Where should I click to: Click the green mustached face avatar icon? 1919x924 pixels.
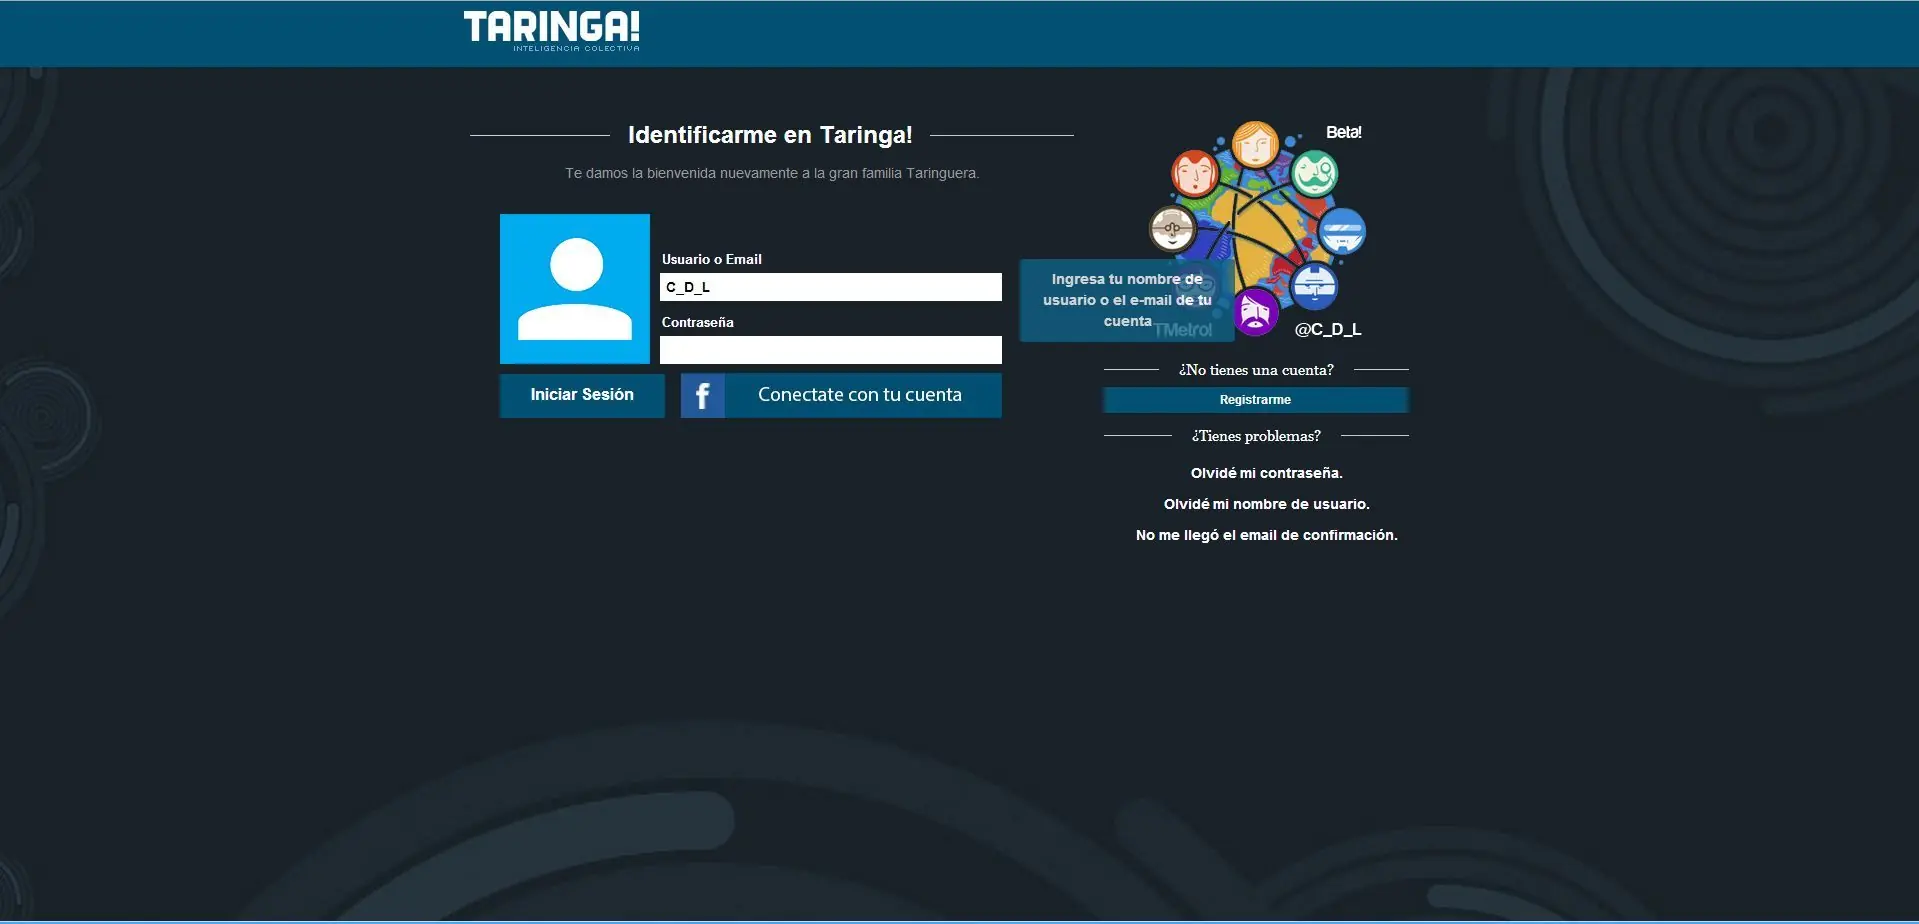pyautogui.click(x=1314, y=173)
